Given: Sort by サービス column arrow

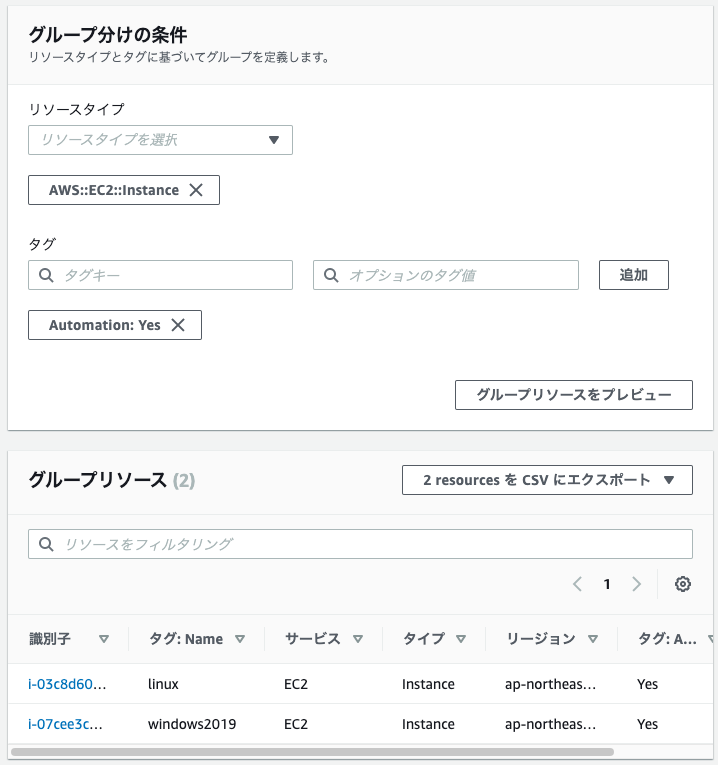Looking at the screenshot, I should [x=358, y=639].
